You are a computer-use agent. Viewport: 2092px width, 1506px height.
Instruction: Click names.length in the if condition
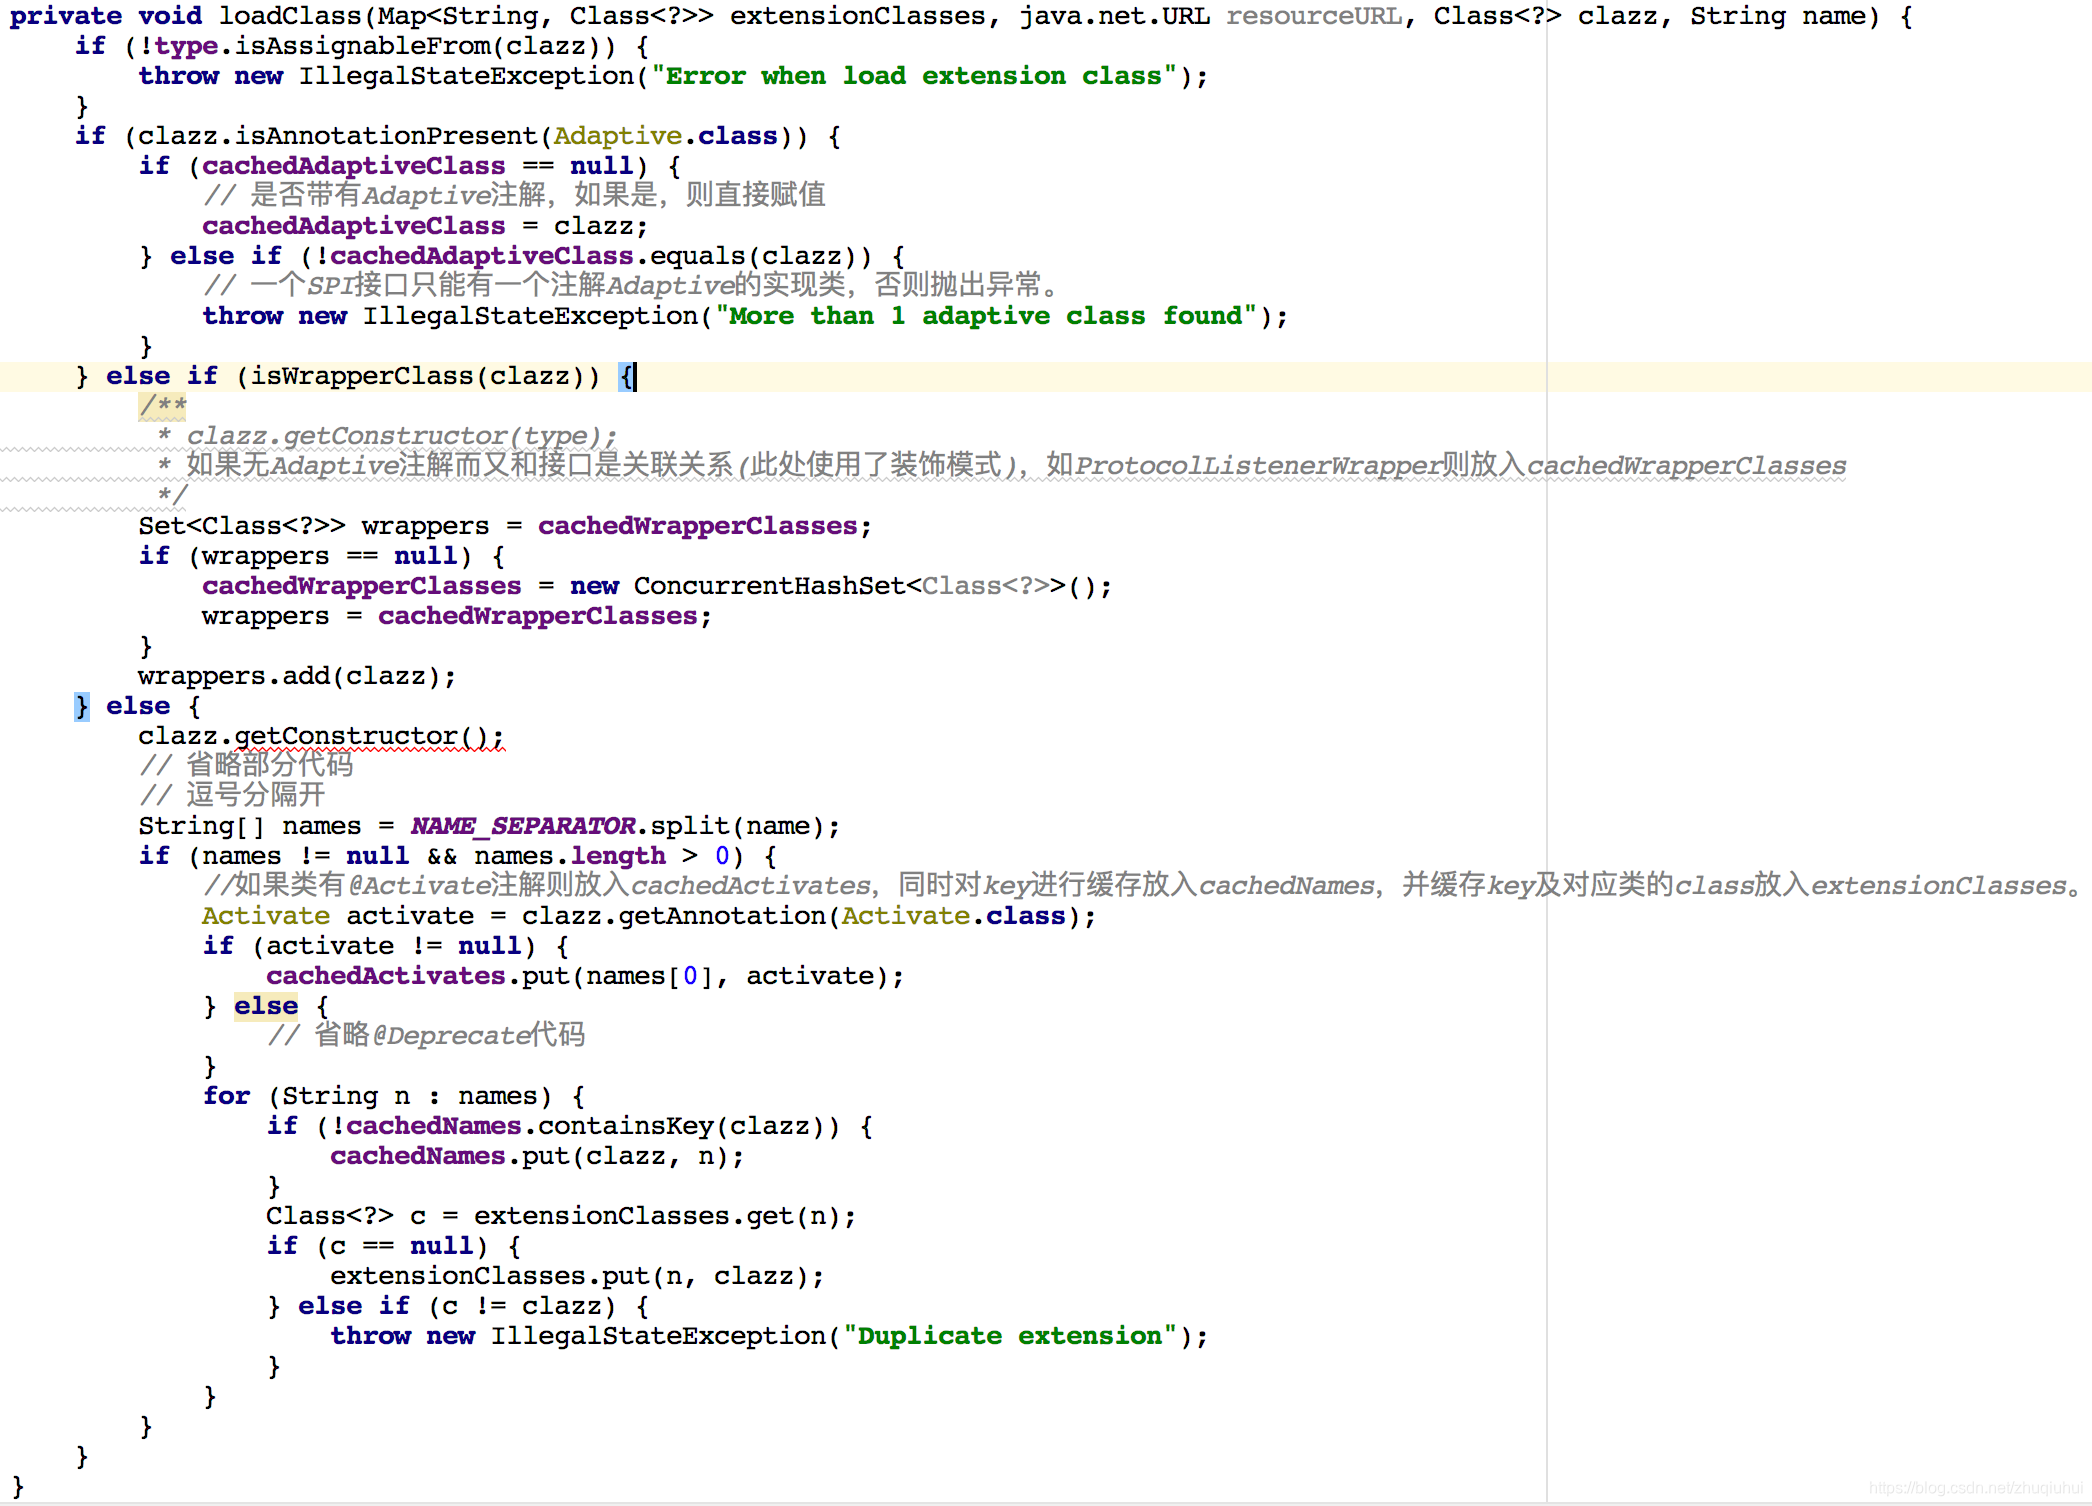point(570,856)
